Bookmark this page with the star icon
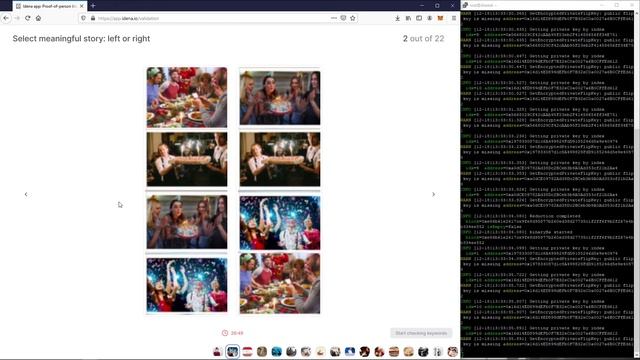Screen dimensions: 640x360 [353, 18]
